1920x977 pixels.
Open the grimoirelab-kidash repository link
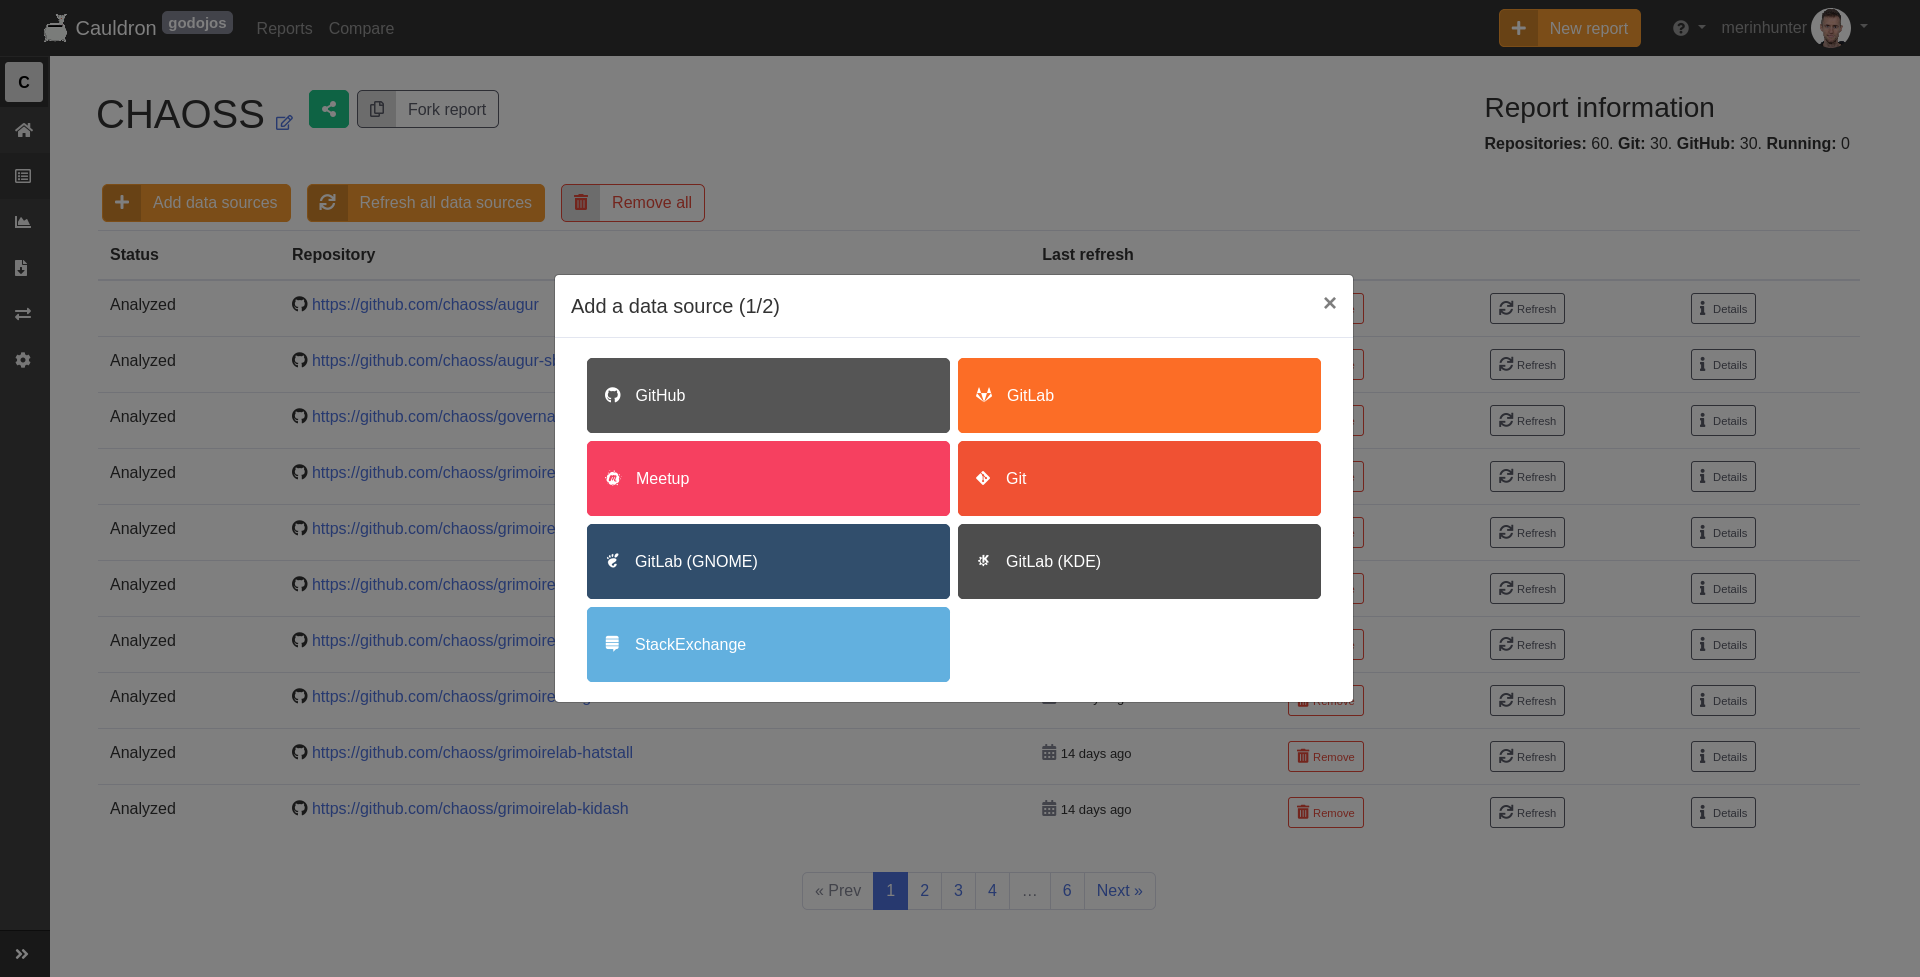pos(470,808)
